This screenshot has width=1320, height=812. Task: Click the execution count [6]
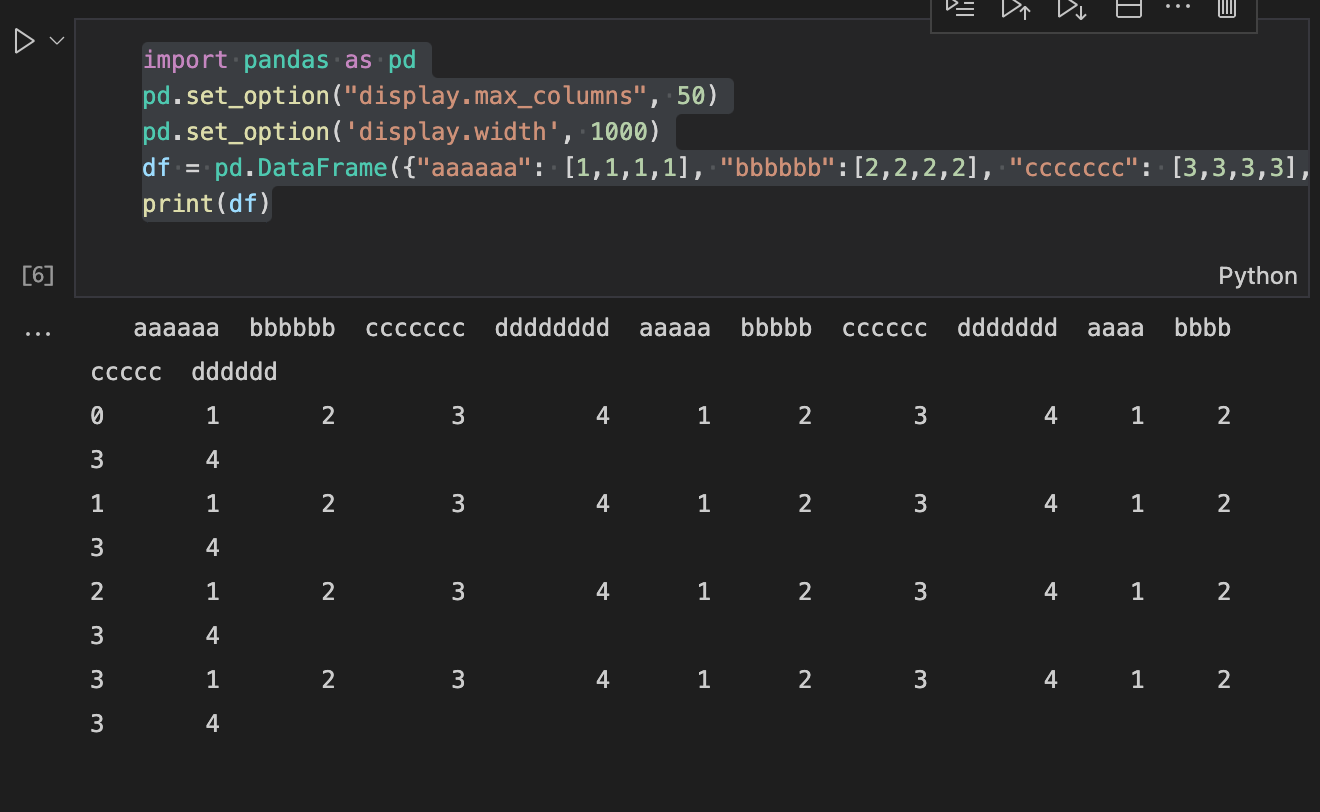(37, 275)
